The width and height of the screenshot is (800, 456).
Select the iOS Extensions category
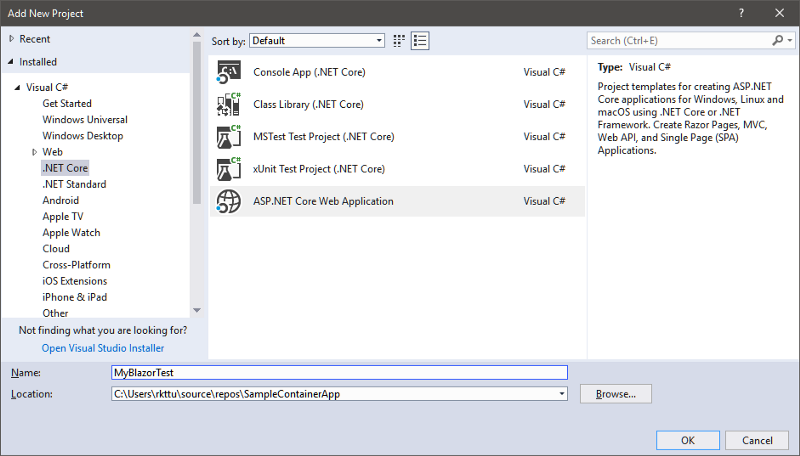pos(74,281)
